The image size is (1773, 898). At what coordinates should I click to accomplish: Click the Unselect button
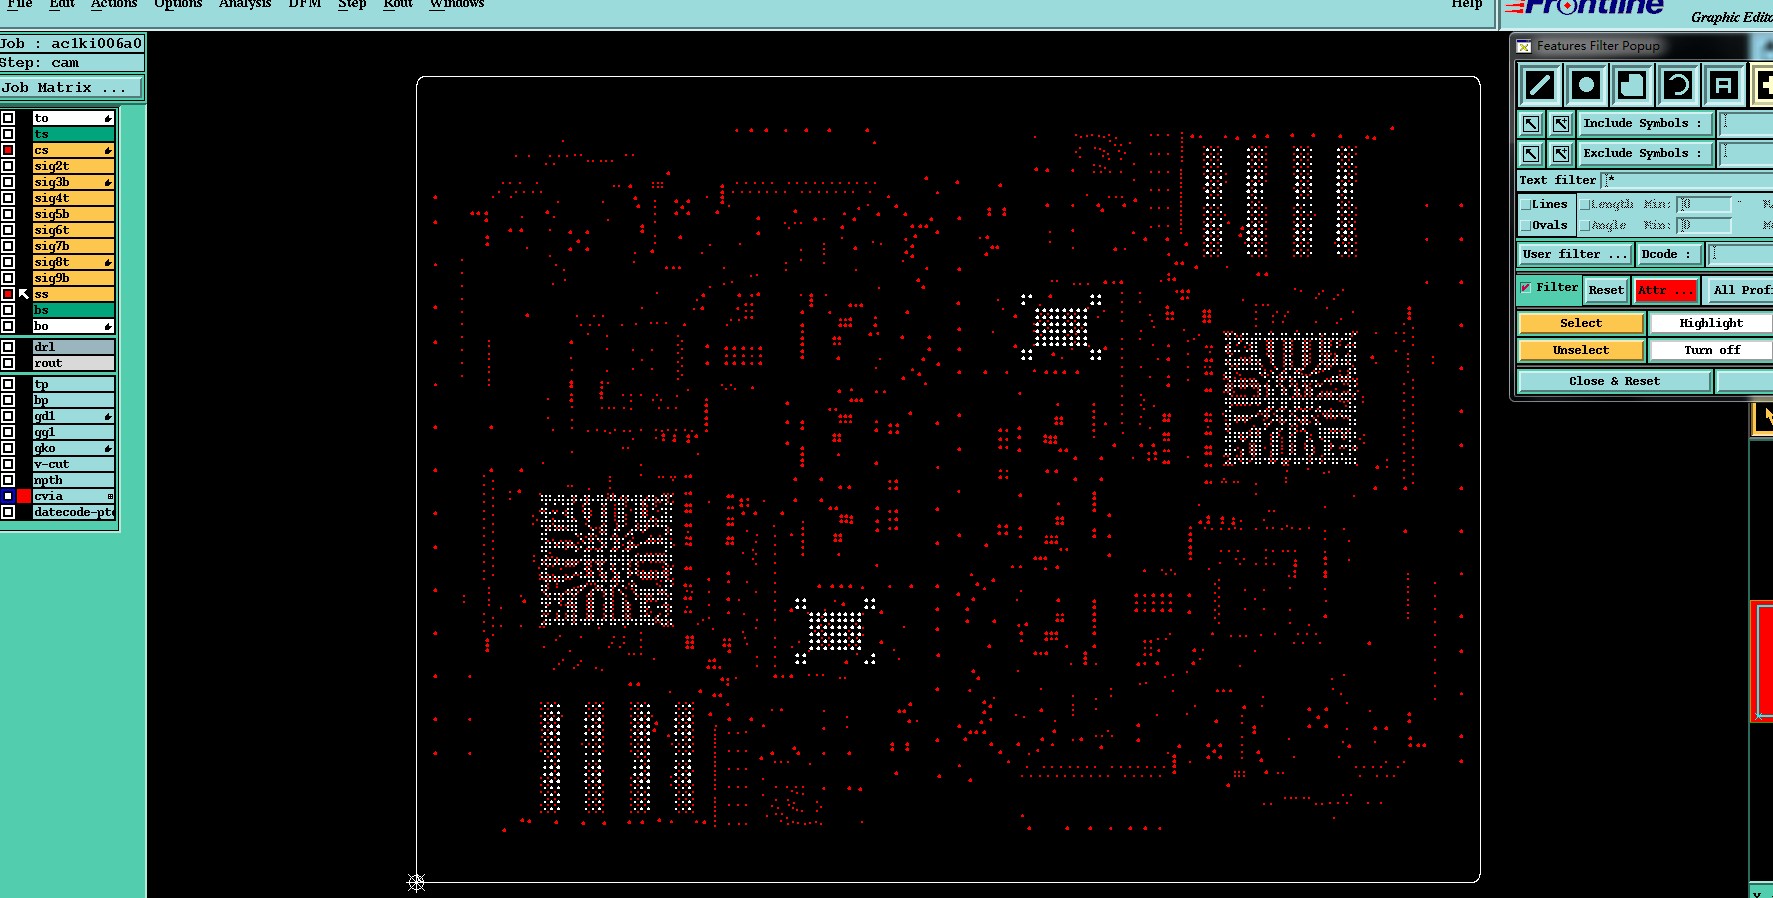1581,350
